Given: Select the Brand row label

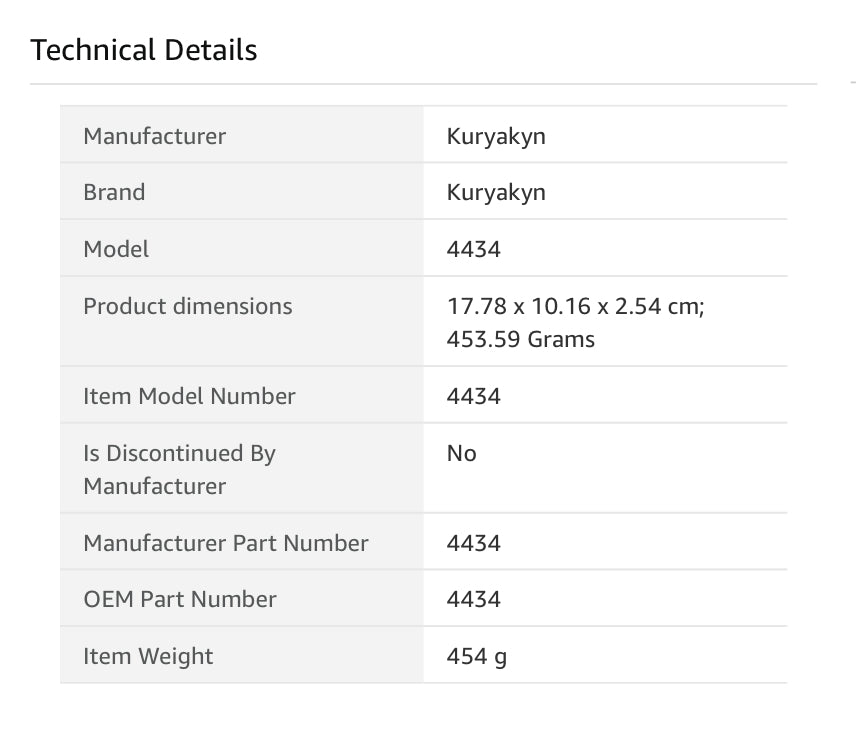Looking at the screenshot, I should [x=114, y=192].
